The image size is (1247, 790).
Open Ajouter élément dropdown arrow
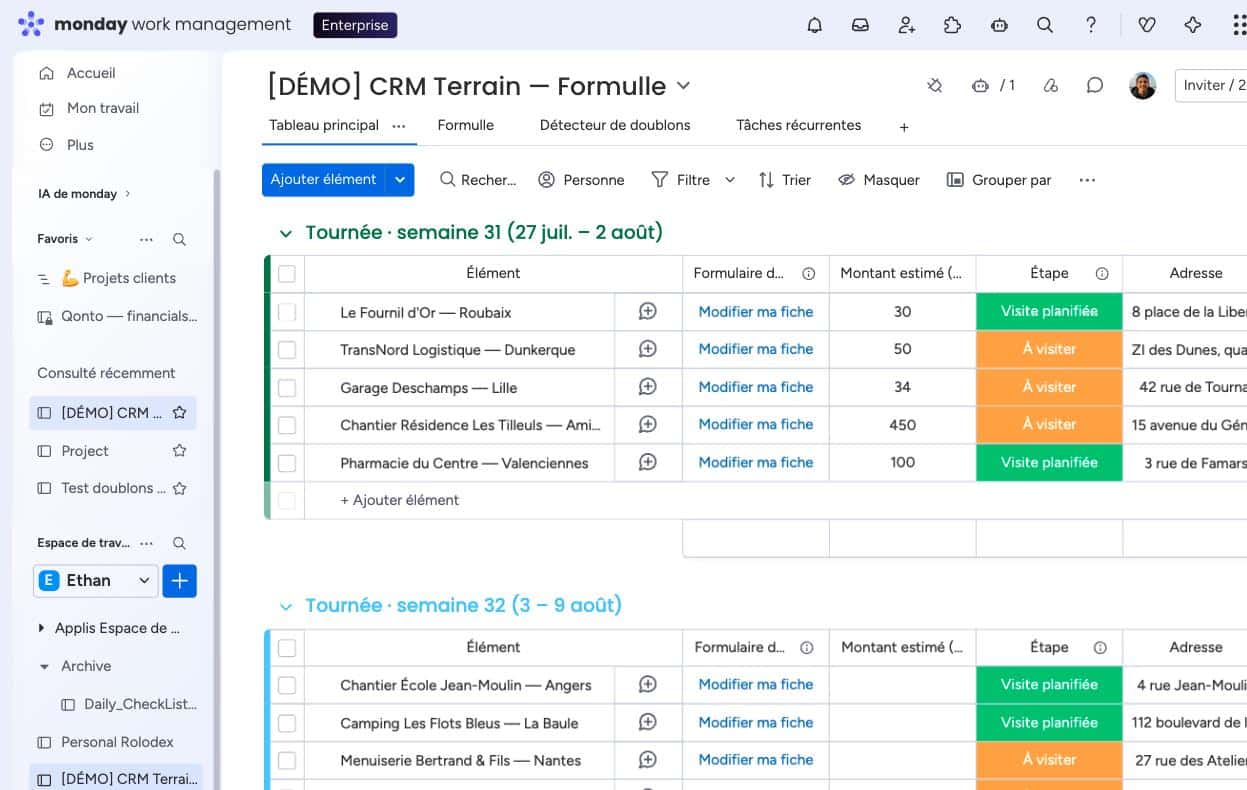pyautogui.click(x=400, y=180)
